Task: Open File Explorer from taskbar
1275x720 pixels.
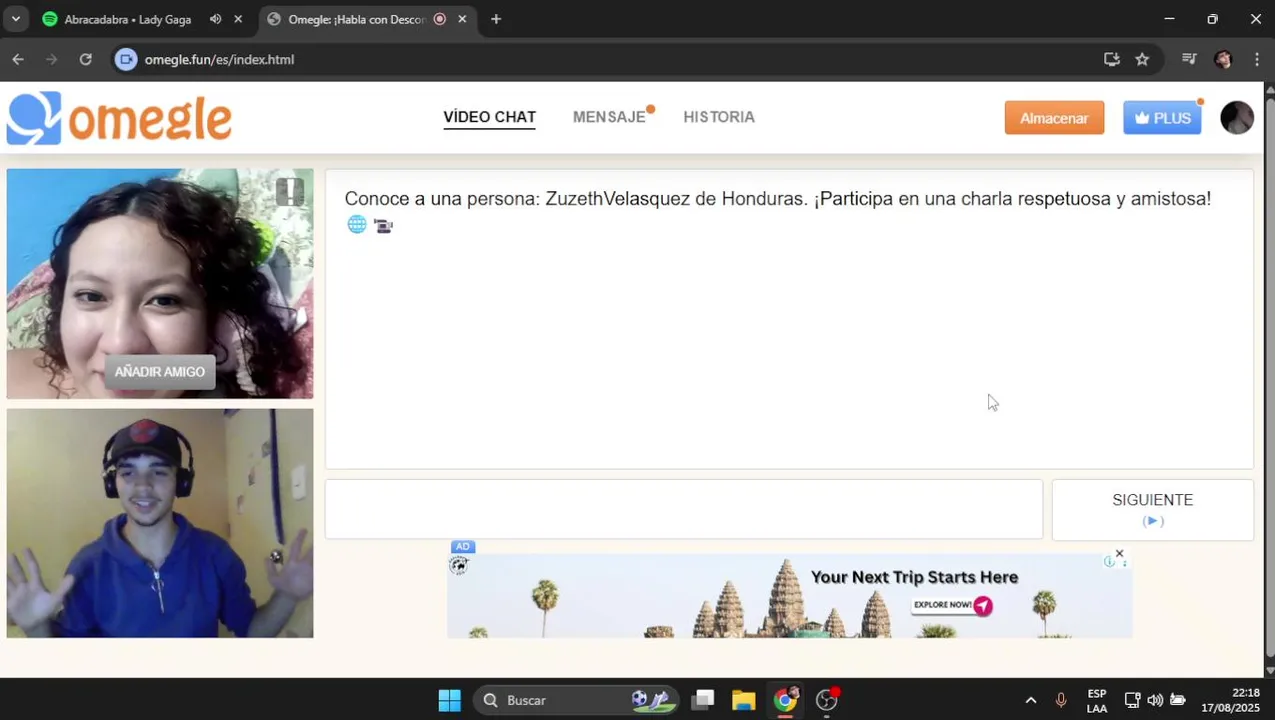Action: [743, 700]
